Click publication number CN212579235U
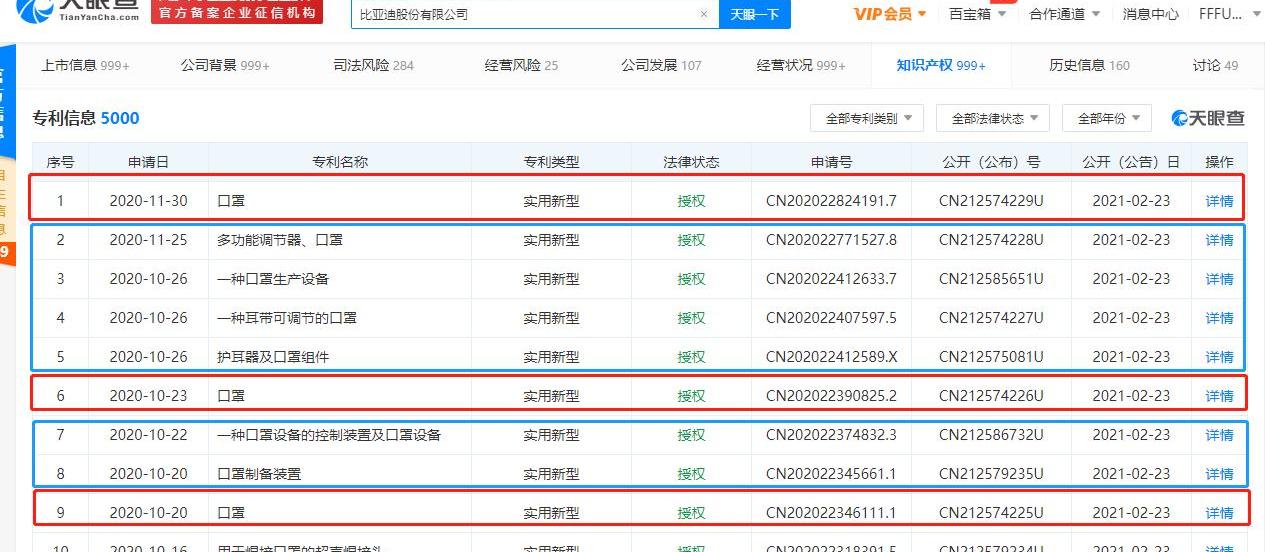The width and height of the screenshot is (1265, 552). tap(991, 474)
